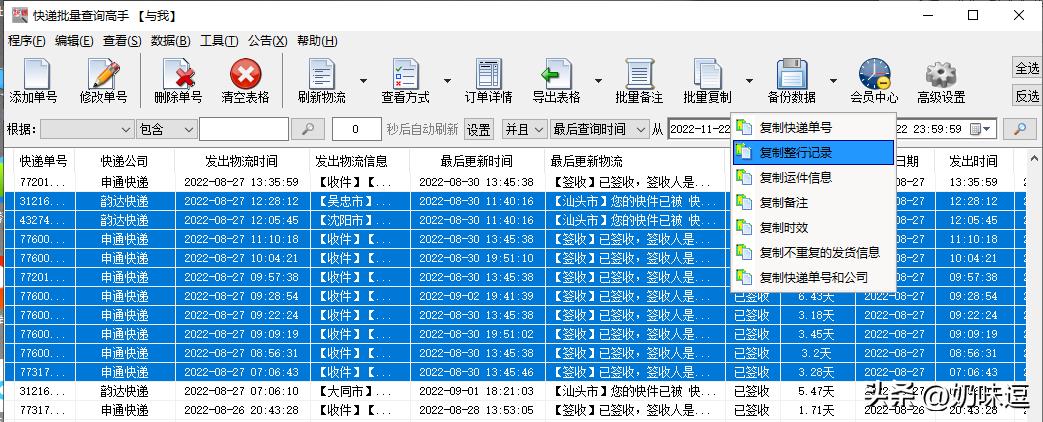Expand the 导出表格 dropdown arrow

click(x=598, y=81)
